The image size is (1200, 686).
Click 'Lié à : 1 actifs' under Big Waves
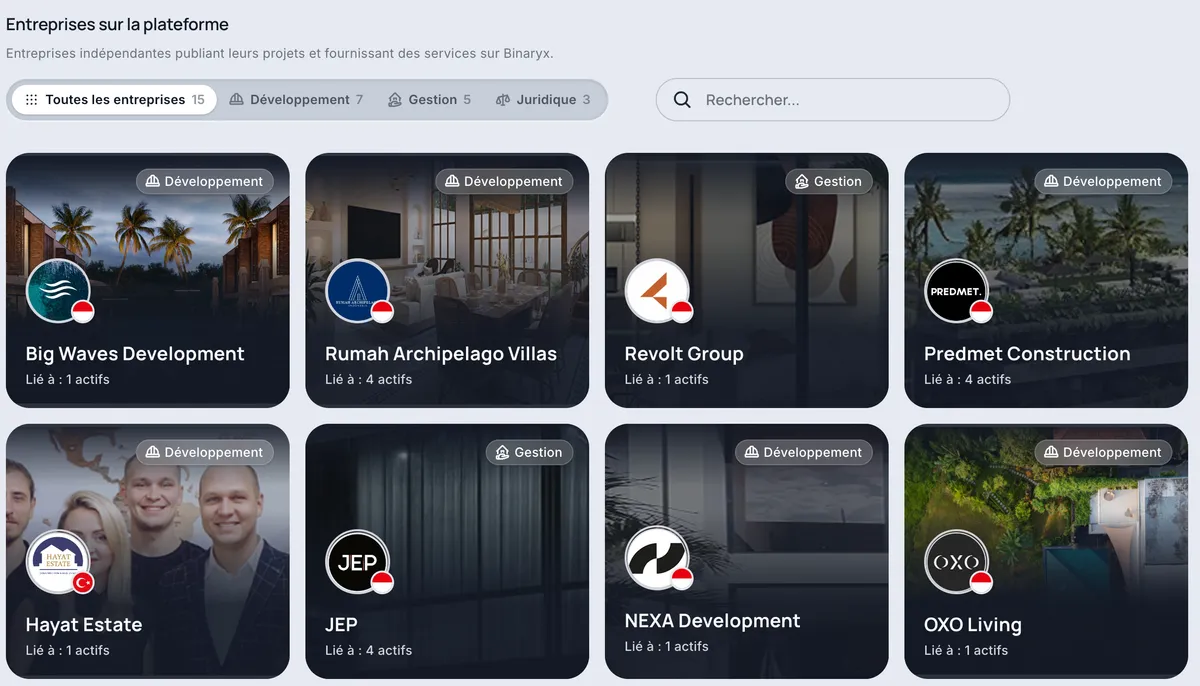click(67, 380)
